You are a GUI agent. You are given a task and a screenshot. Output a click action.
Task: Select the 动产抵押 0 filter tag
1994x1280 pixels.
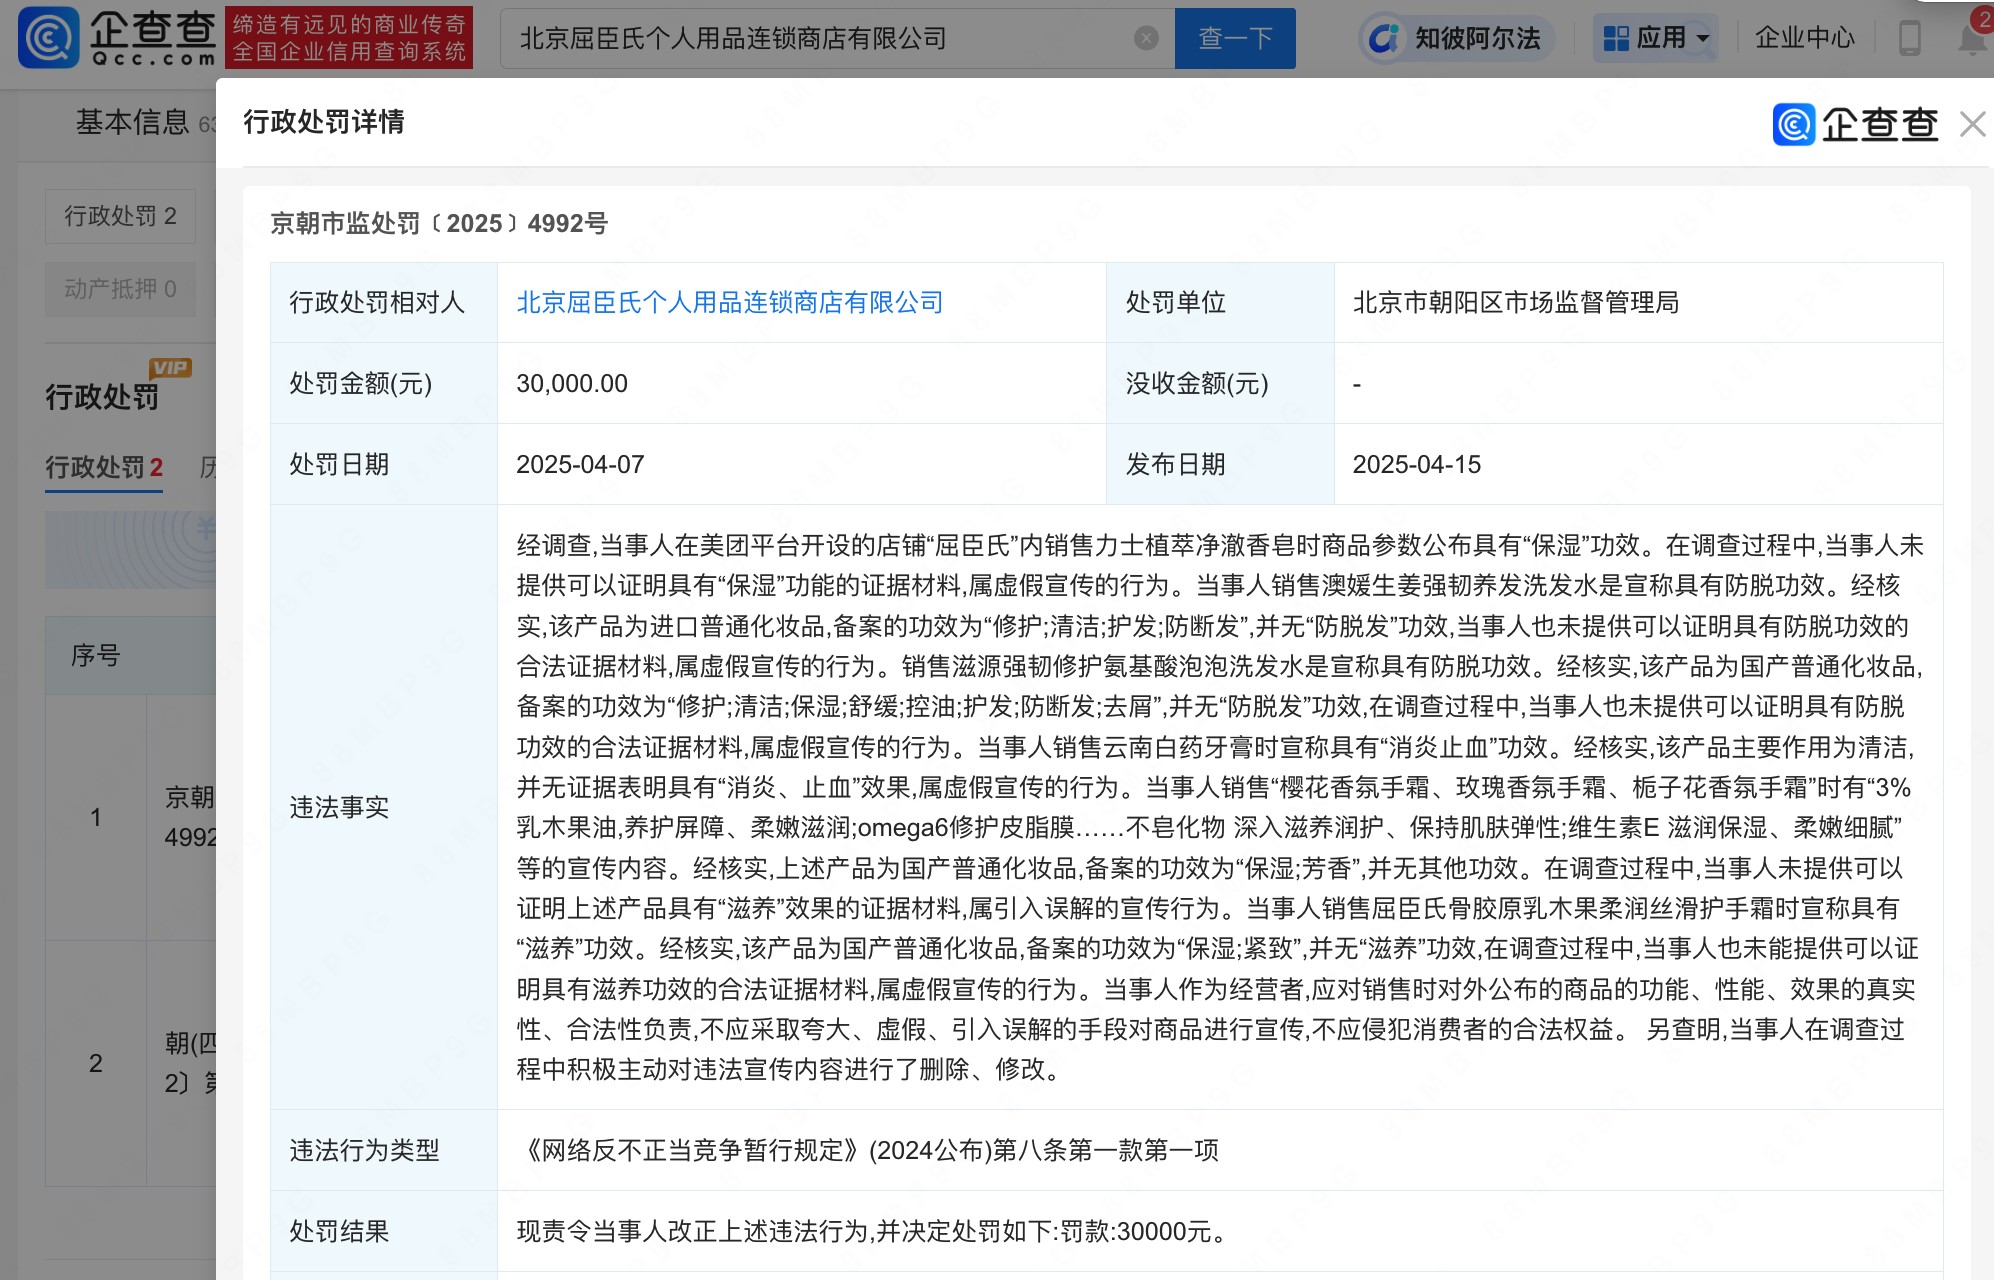pos(120,289)
